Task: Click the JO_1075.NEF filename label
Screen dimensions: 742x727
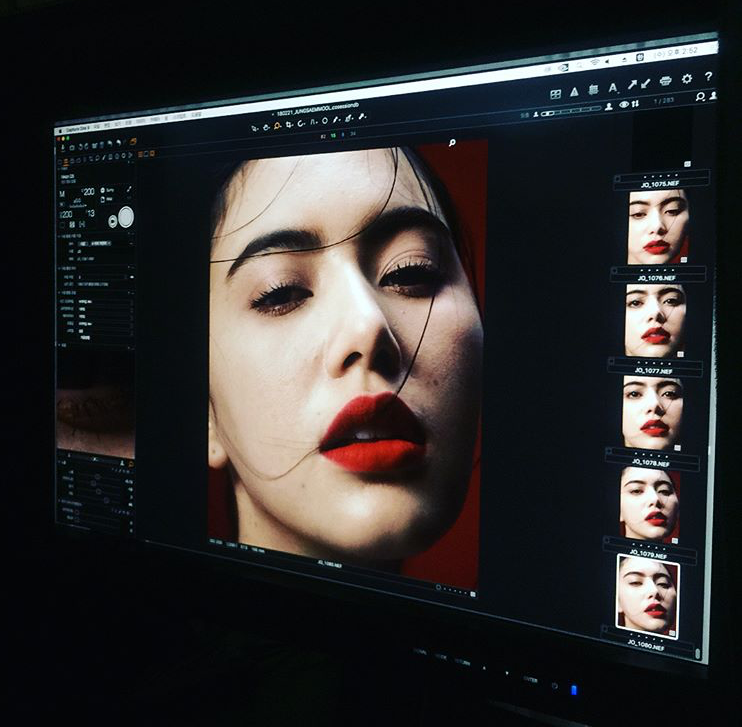Action: 660,185
